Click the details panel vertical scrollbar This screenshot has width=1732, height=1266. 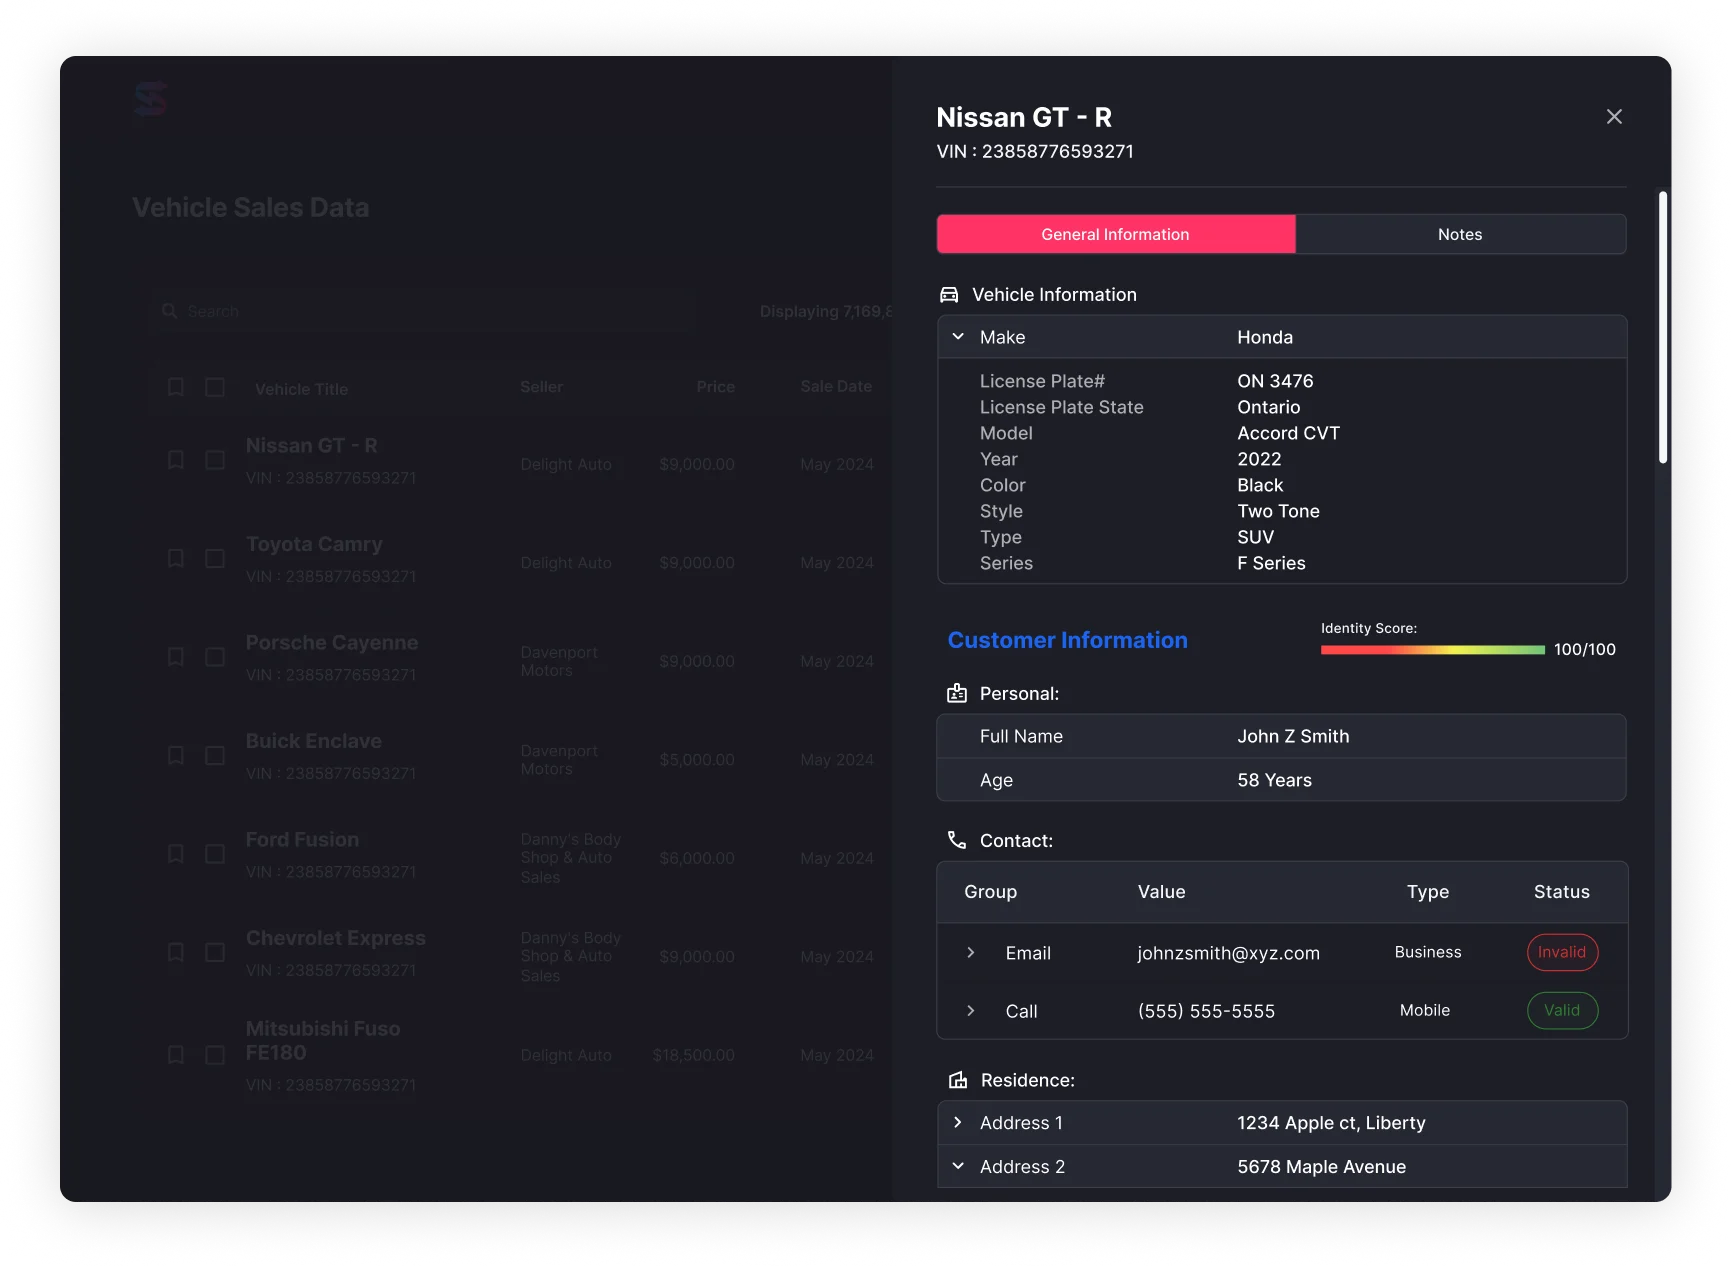click(1663, 327)
